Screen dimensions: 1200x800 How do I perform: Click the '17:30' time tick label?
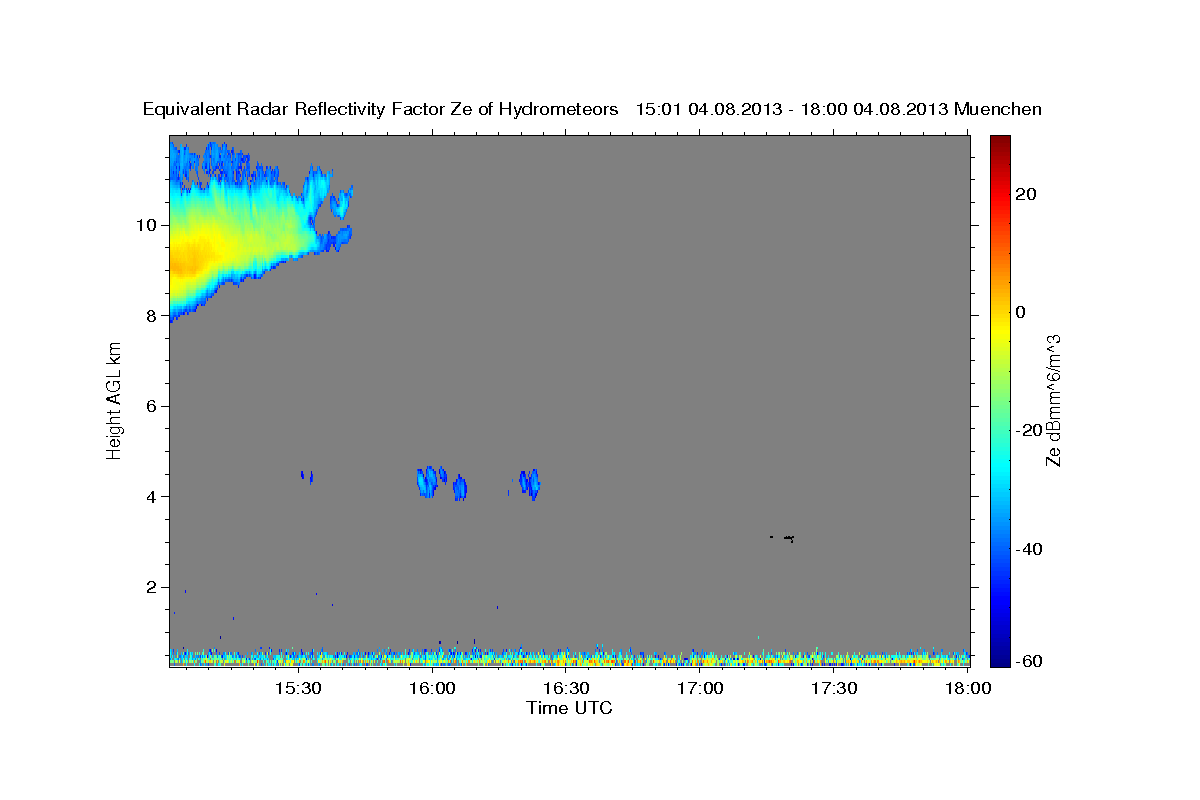pyautogui.click(x=834, y=689)
